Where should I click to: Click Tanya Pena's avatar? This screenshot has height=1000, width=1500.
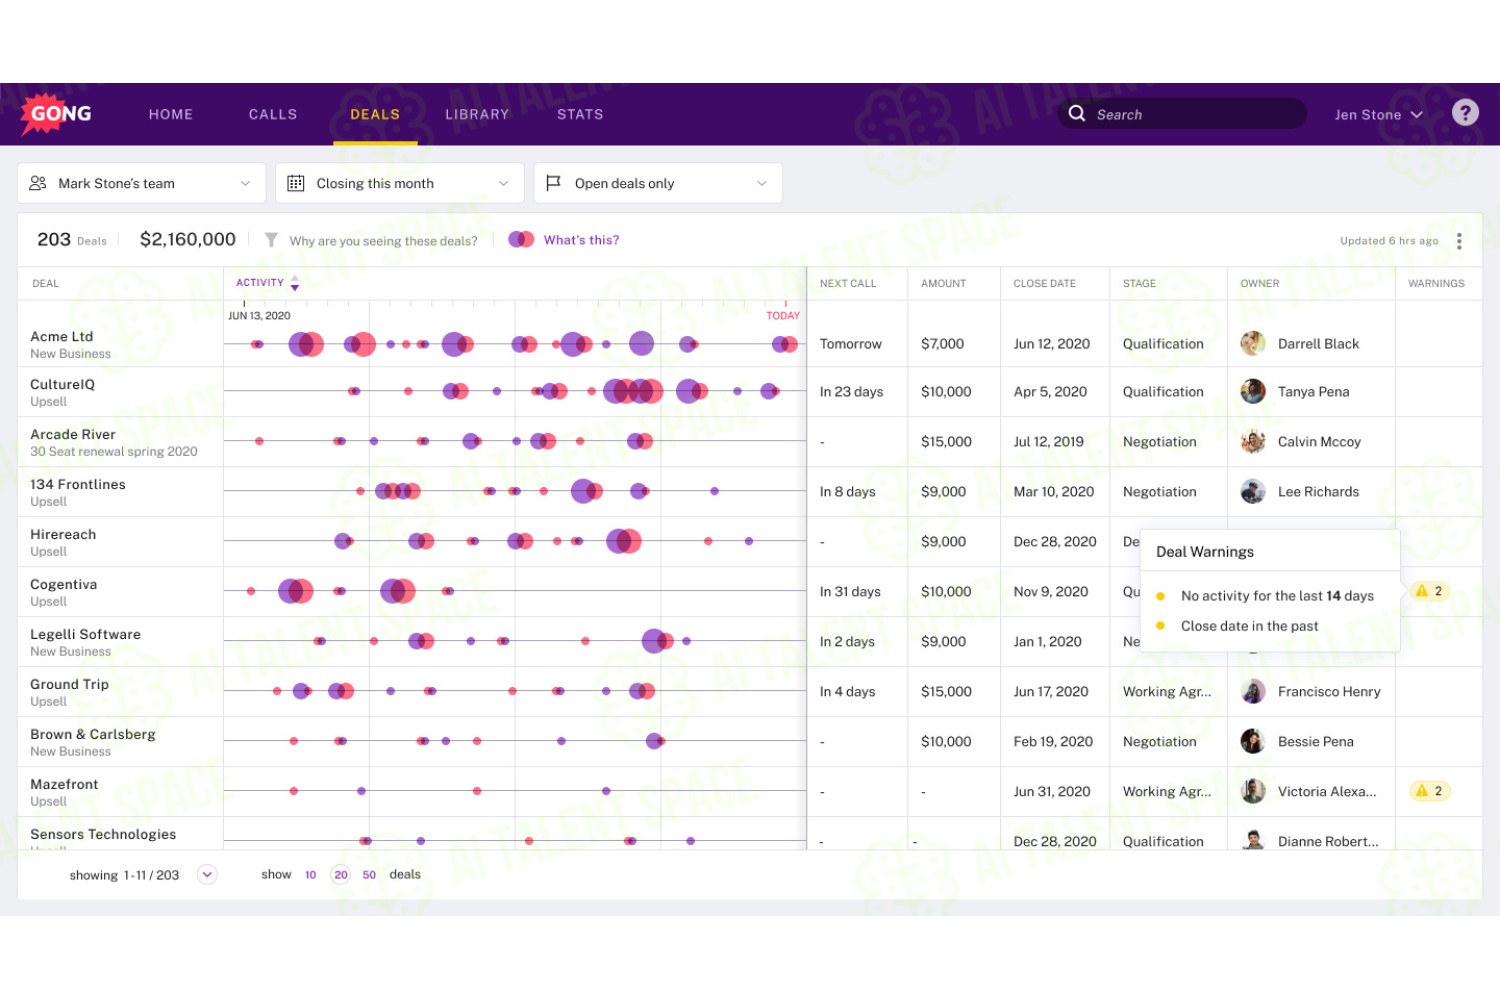click(x=1253, y=391)
